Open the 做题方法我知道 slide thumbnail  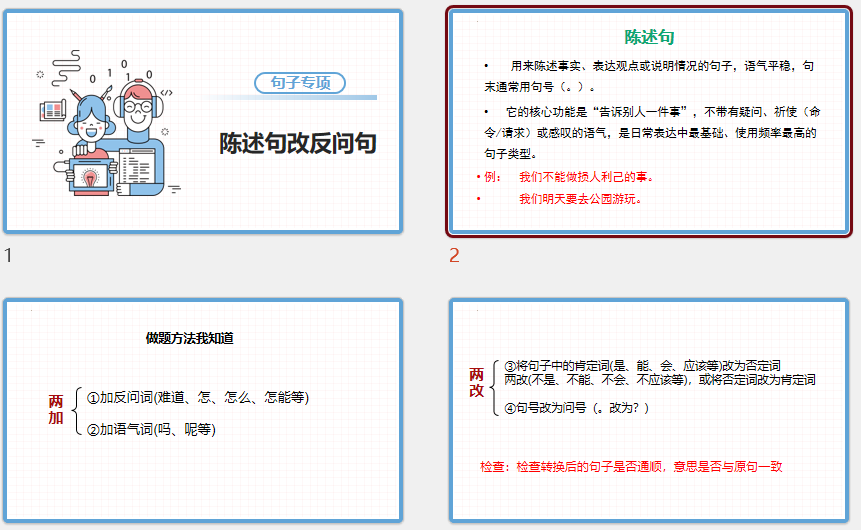click(x=203, y=410)
